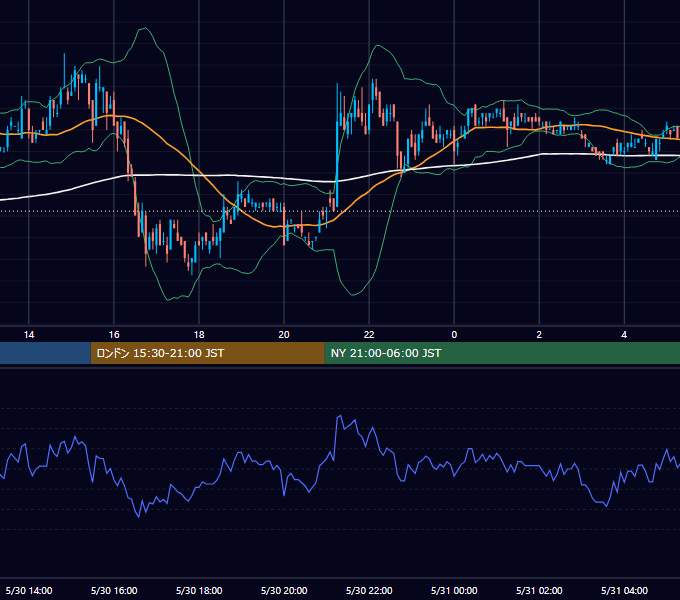Viewport: 680px width, 600px height.
Task: Click the 5/30 16:00 date label
Action: pyautogui.click(x=114, y=590)
